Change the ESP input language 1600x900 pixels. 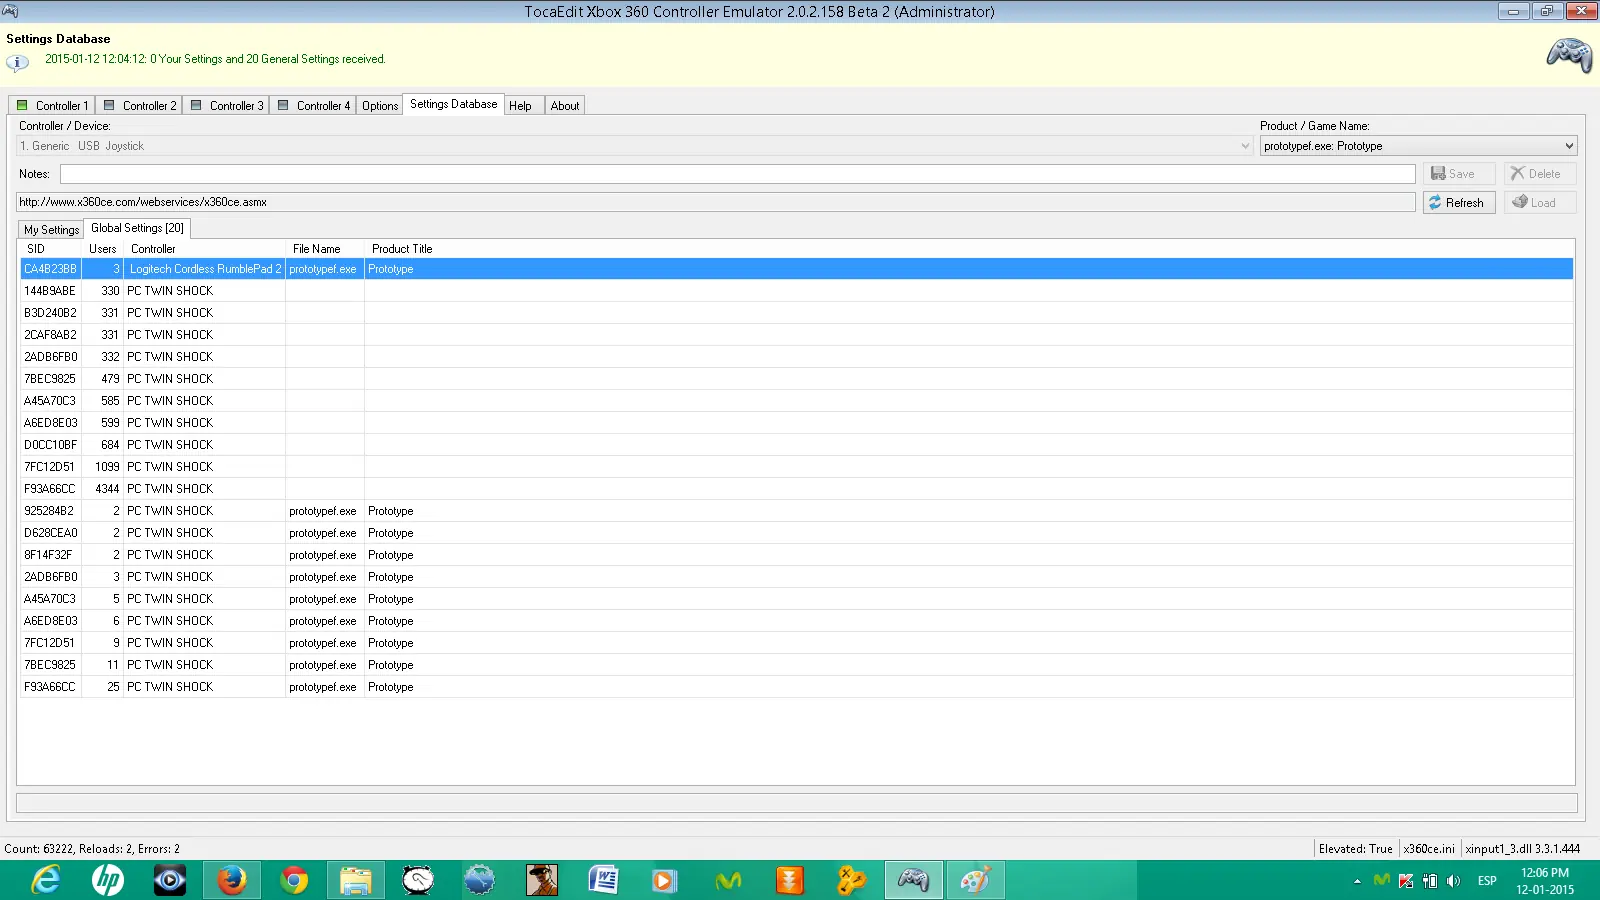tap(1488, 881)
